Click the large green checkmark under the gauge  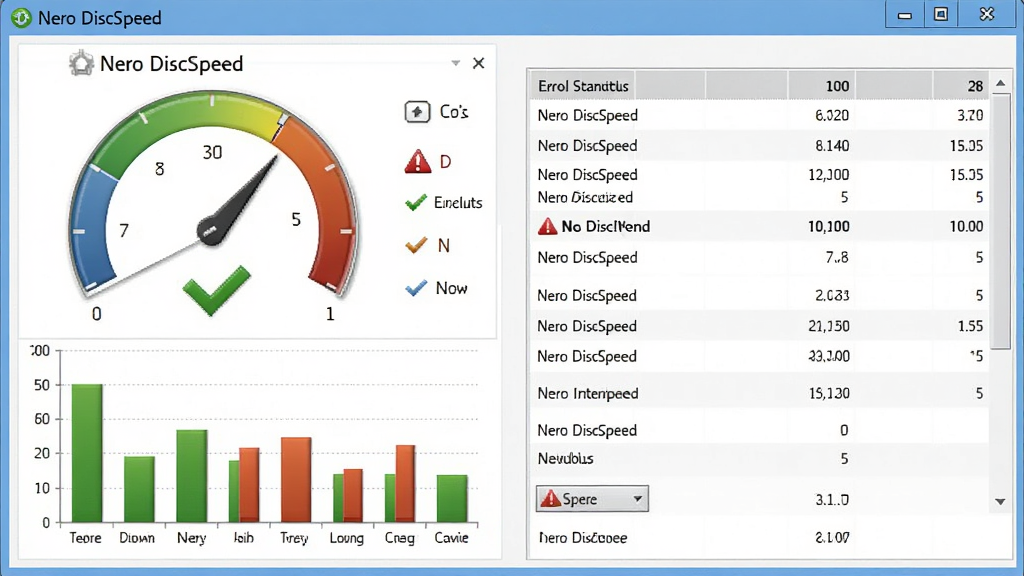(216, 291)
